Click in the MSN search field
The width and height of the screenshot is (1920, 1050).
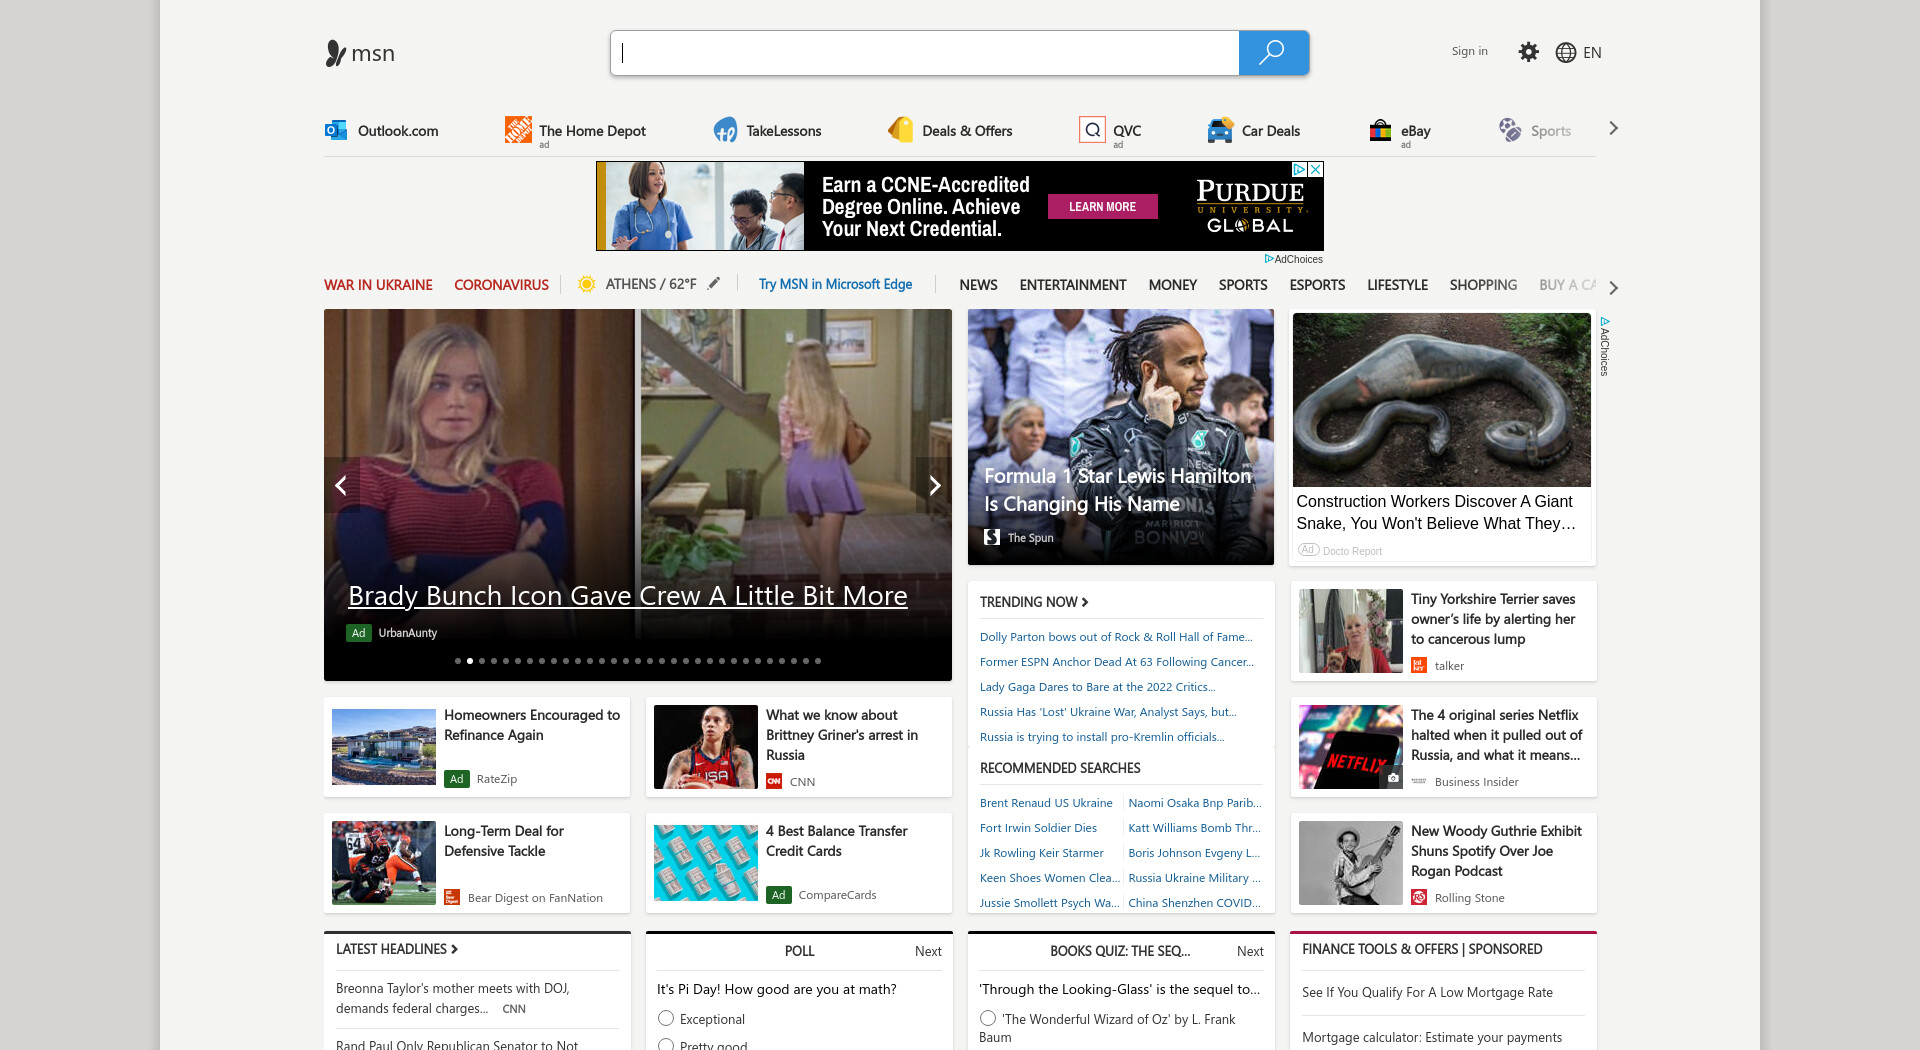pos(925,53)
